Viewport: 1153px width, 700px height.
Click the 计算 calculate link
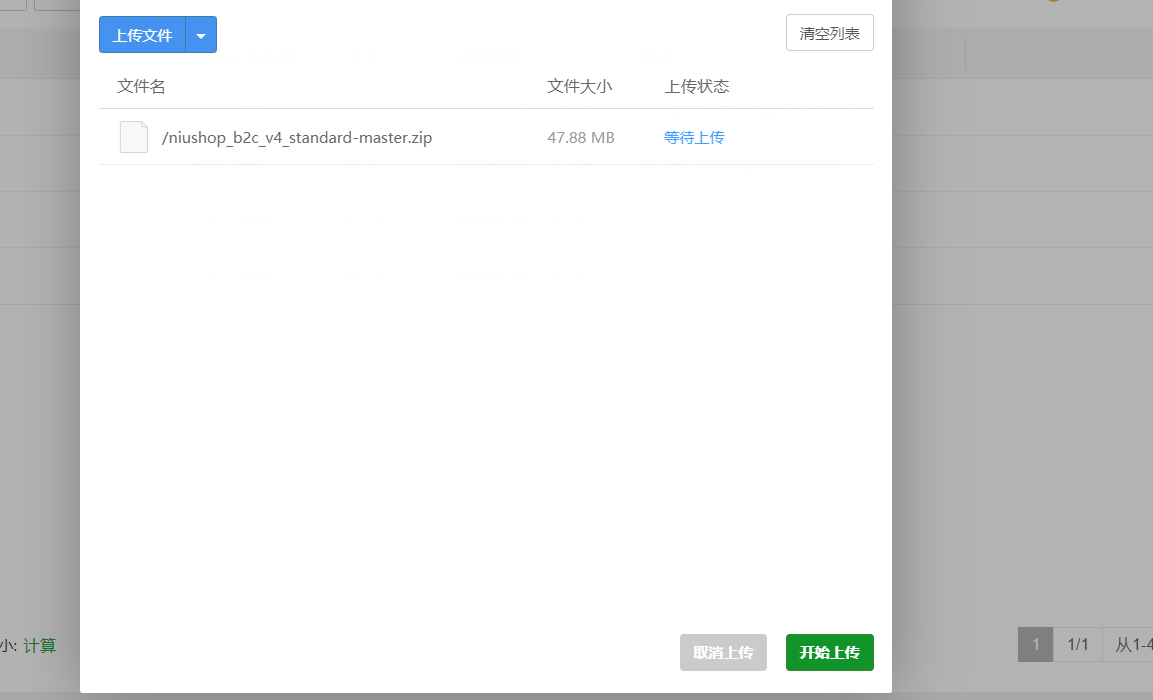pos(42,646)
